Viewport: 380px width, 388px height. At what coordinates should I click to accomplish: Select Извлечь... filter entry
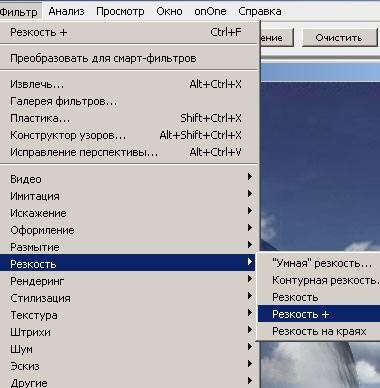(x=129, y=84)
